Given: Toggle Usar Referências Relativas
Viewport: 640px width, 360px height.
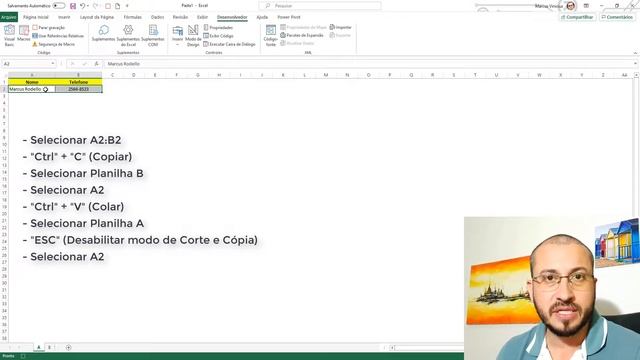Looking at the screenshot, I should (x=58, y=36).
